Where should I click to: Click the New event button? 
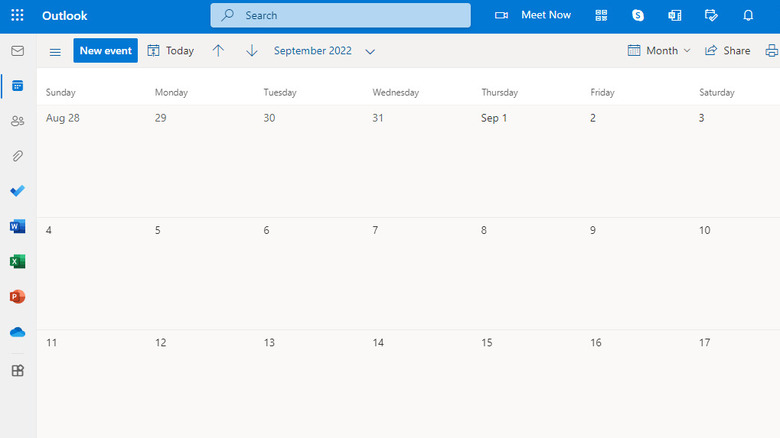(x=105, y=51)
